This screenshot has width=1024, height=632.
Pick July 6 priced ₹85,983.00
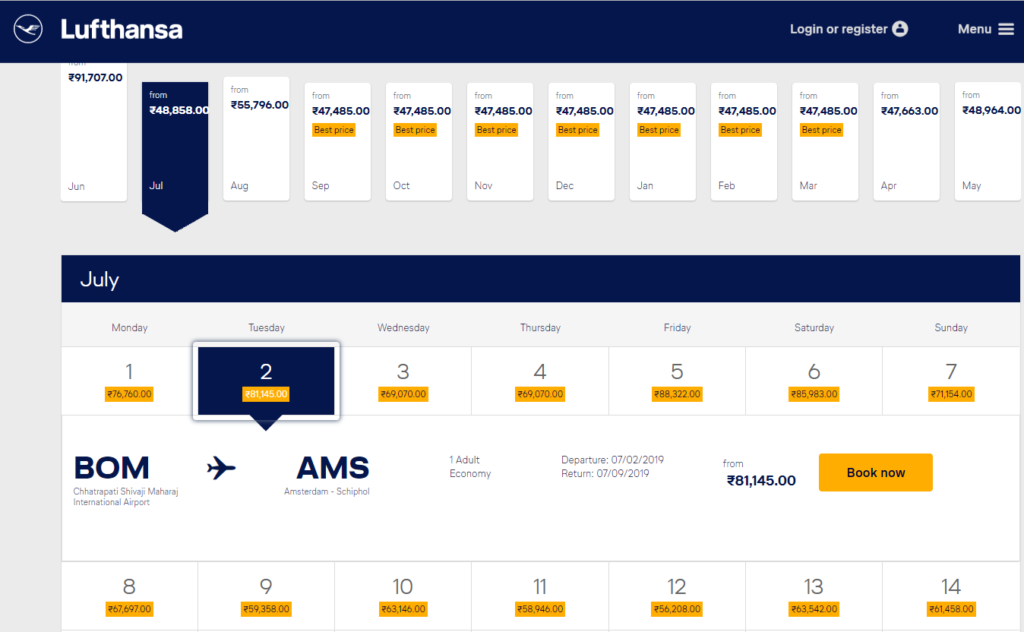point(814,381)
